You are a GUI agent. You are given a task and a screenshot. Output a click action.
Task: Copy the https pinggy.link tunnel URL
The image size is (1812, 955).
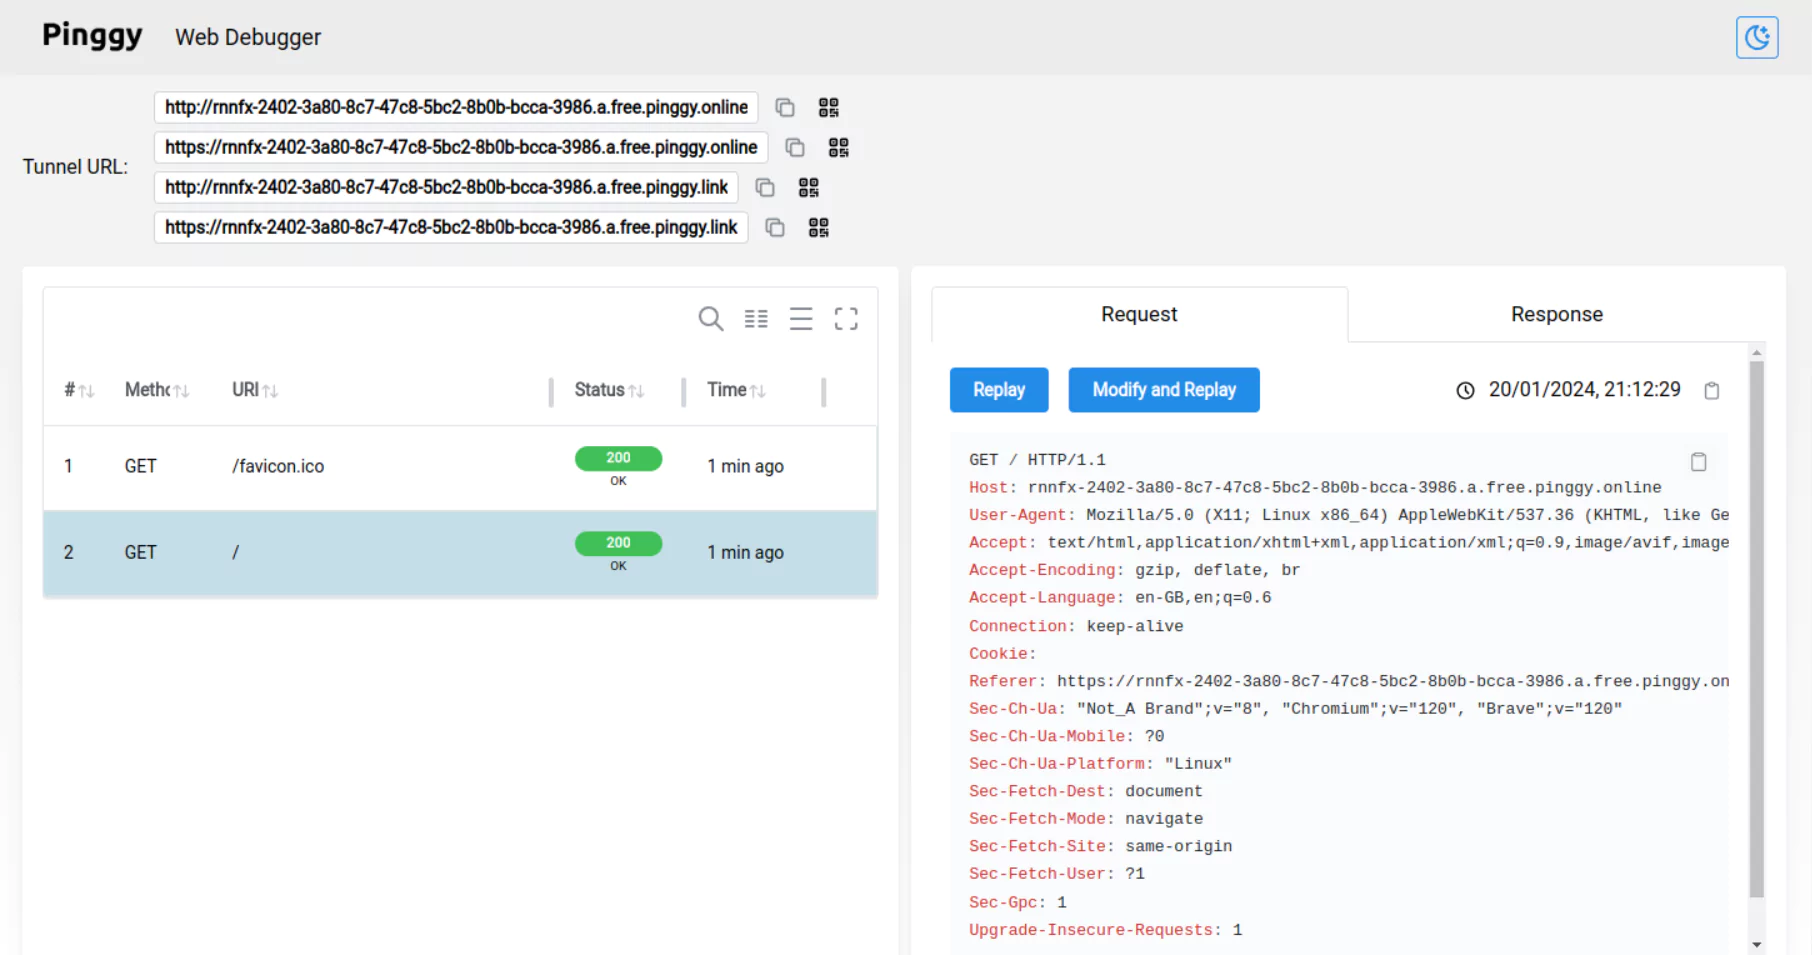[775, 227]
